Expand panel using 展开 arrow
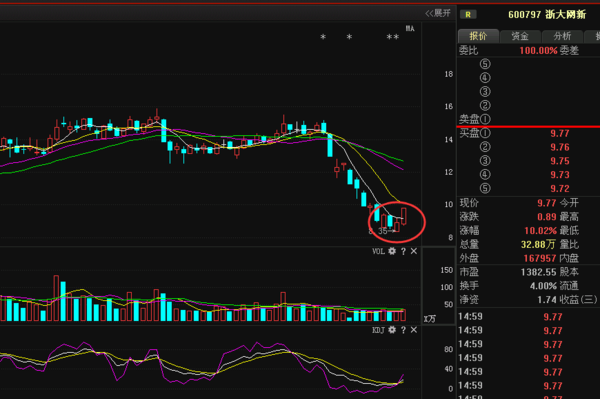This screenshot has width=600, height=399. (x=438, y=13)
